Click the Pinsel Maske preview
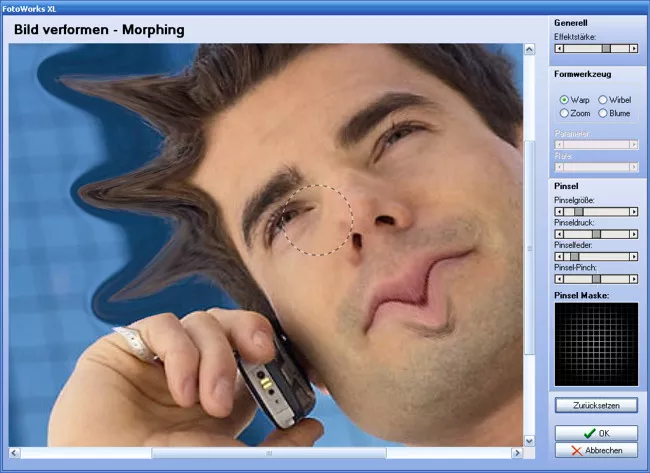650x473 pixels. [x=596, y=345]
